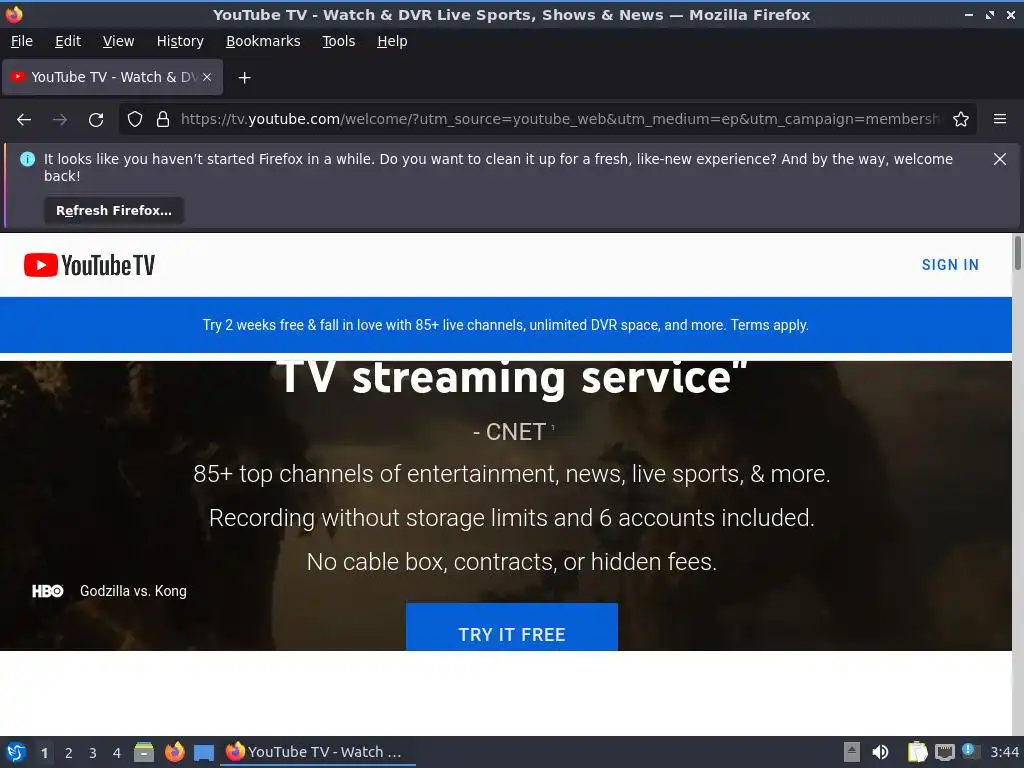Switch to workspace 2
This screenshot has width=1024, height=768.
[69, 753]
